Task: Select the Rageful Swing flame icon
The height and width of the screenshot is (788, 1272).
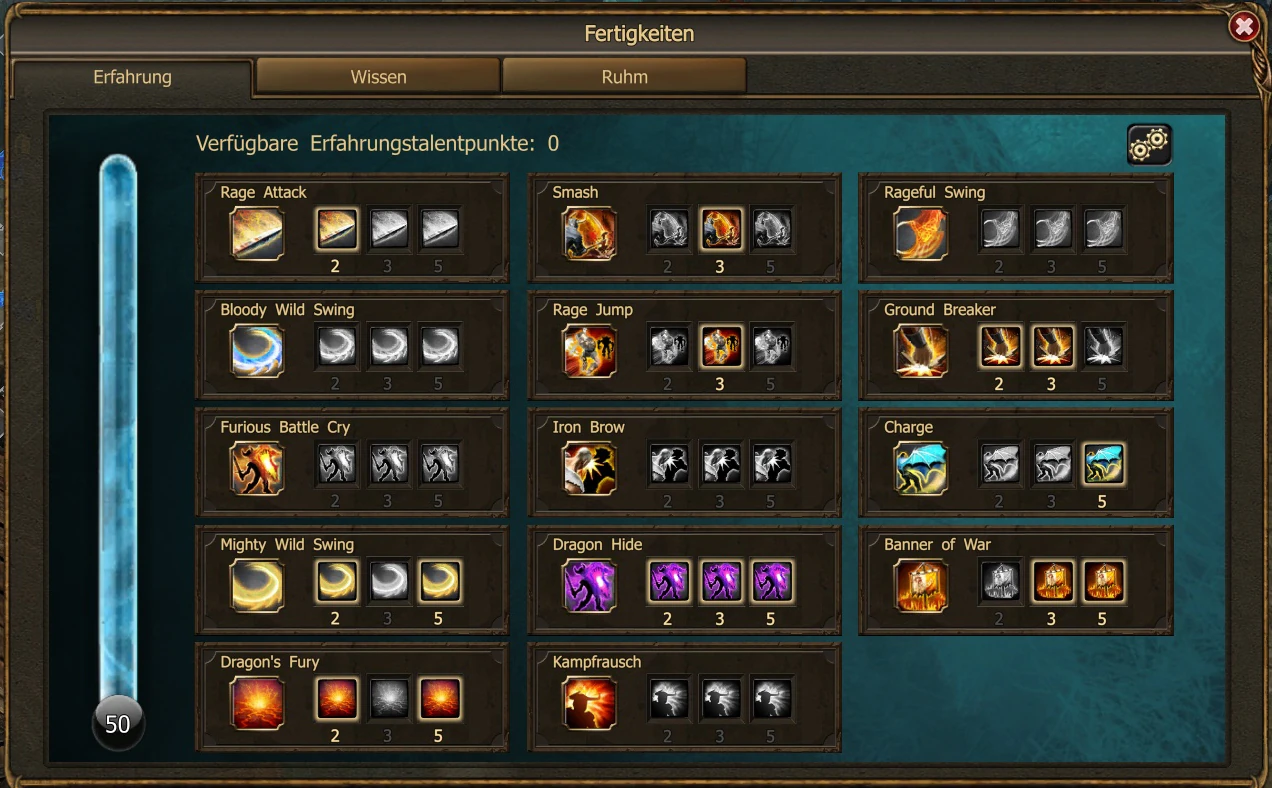Action: 921,233
